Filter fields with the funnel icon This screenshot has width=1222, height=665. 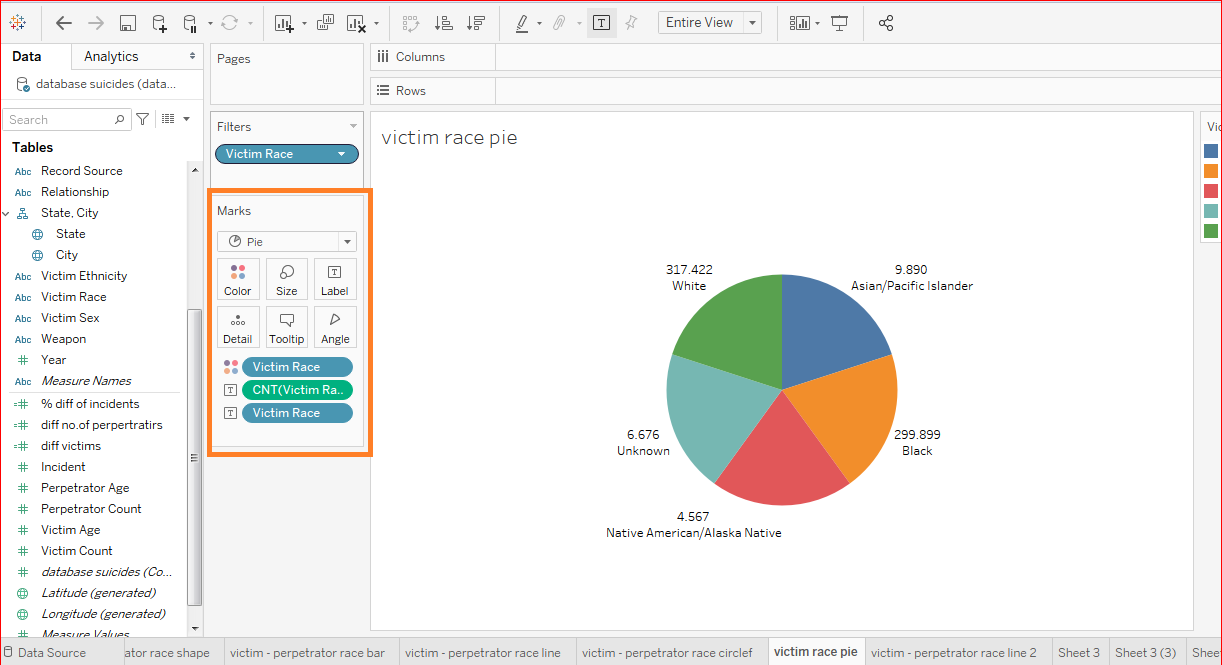[x=143, y=119]
